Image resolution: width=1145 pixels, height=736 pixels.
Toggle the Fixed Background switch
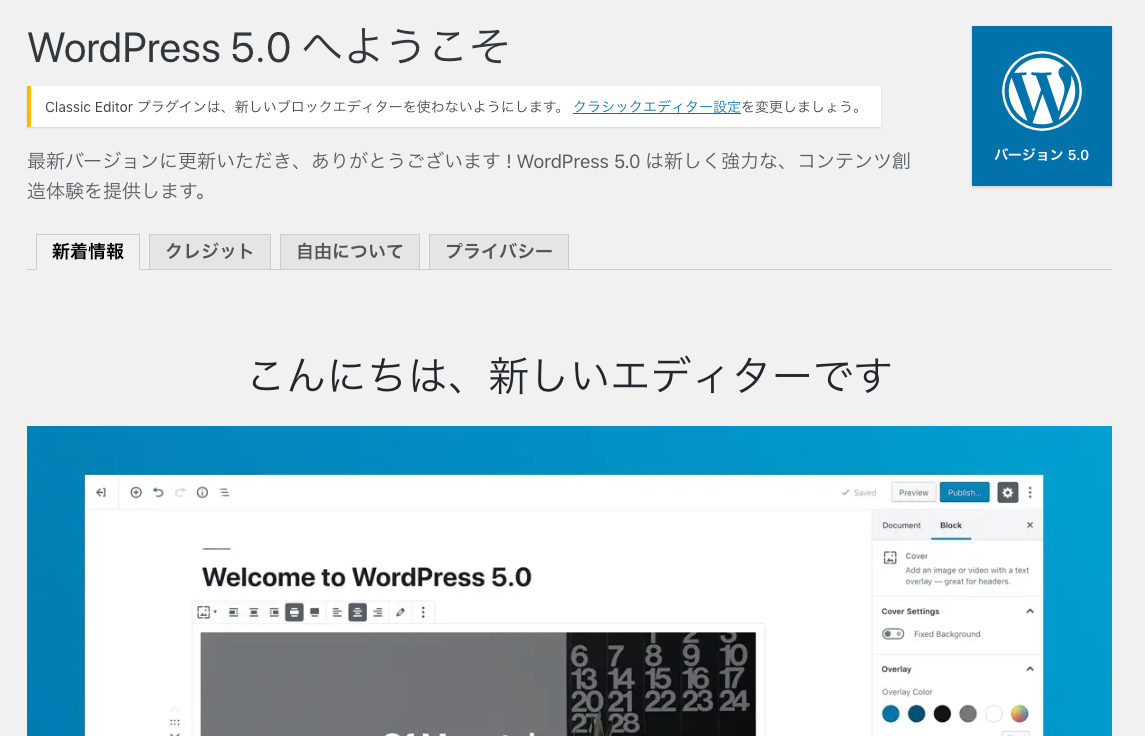pos(893,634)
